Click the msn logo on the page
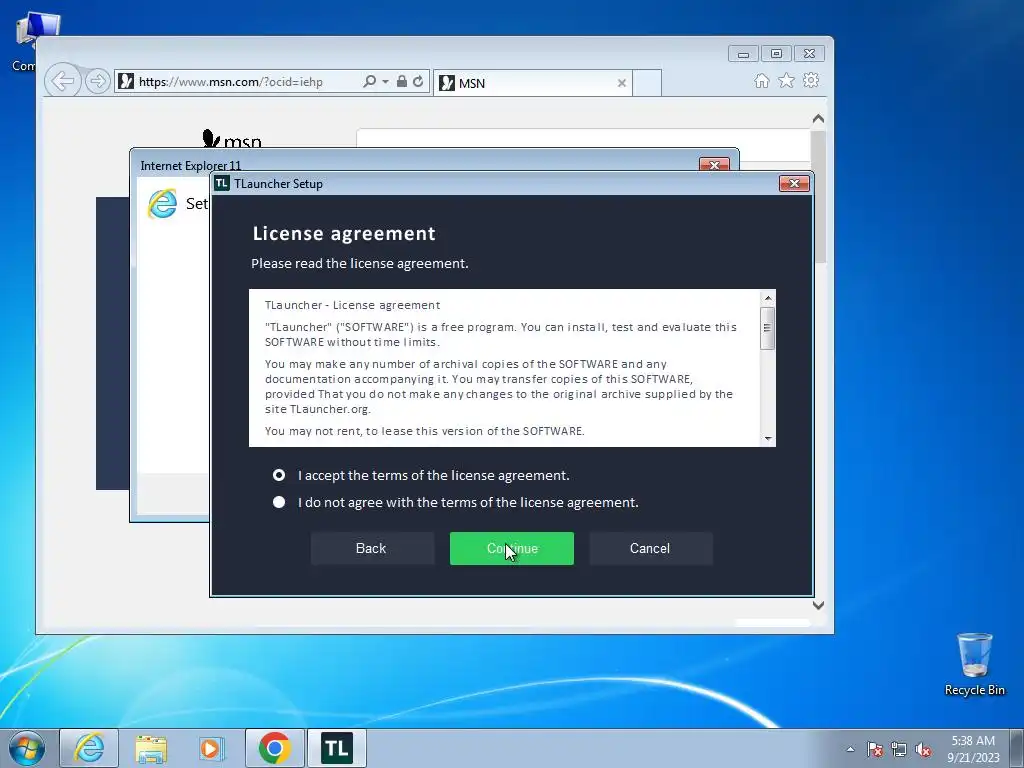 [232, 139]
